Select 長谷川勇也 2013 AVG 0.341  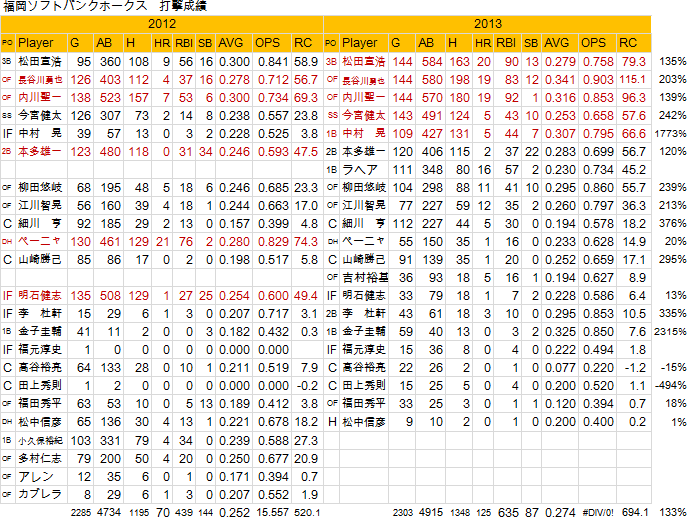(x=560, y=79)
